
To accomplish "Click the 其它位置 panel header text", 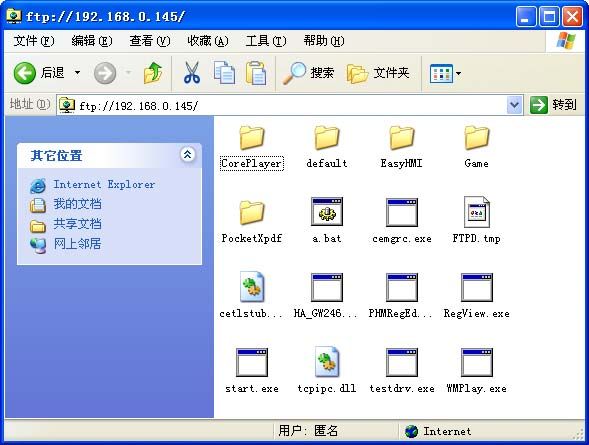I will click(56, 155).
